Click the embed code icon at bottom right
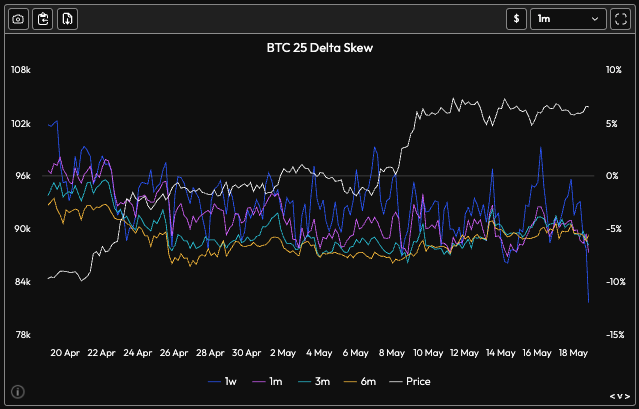This screenshot has width=639, height=409. coord(620,396)
